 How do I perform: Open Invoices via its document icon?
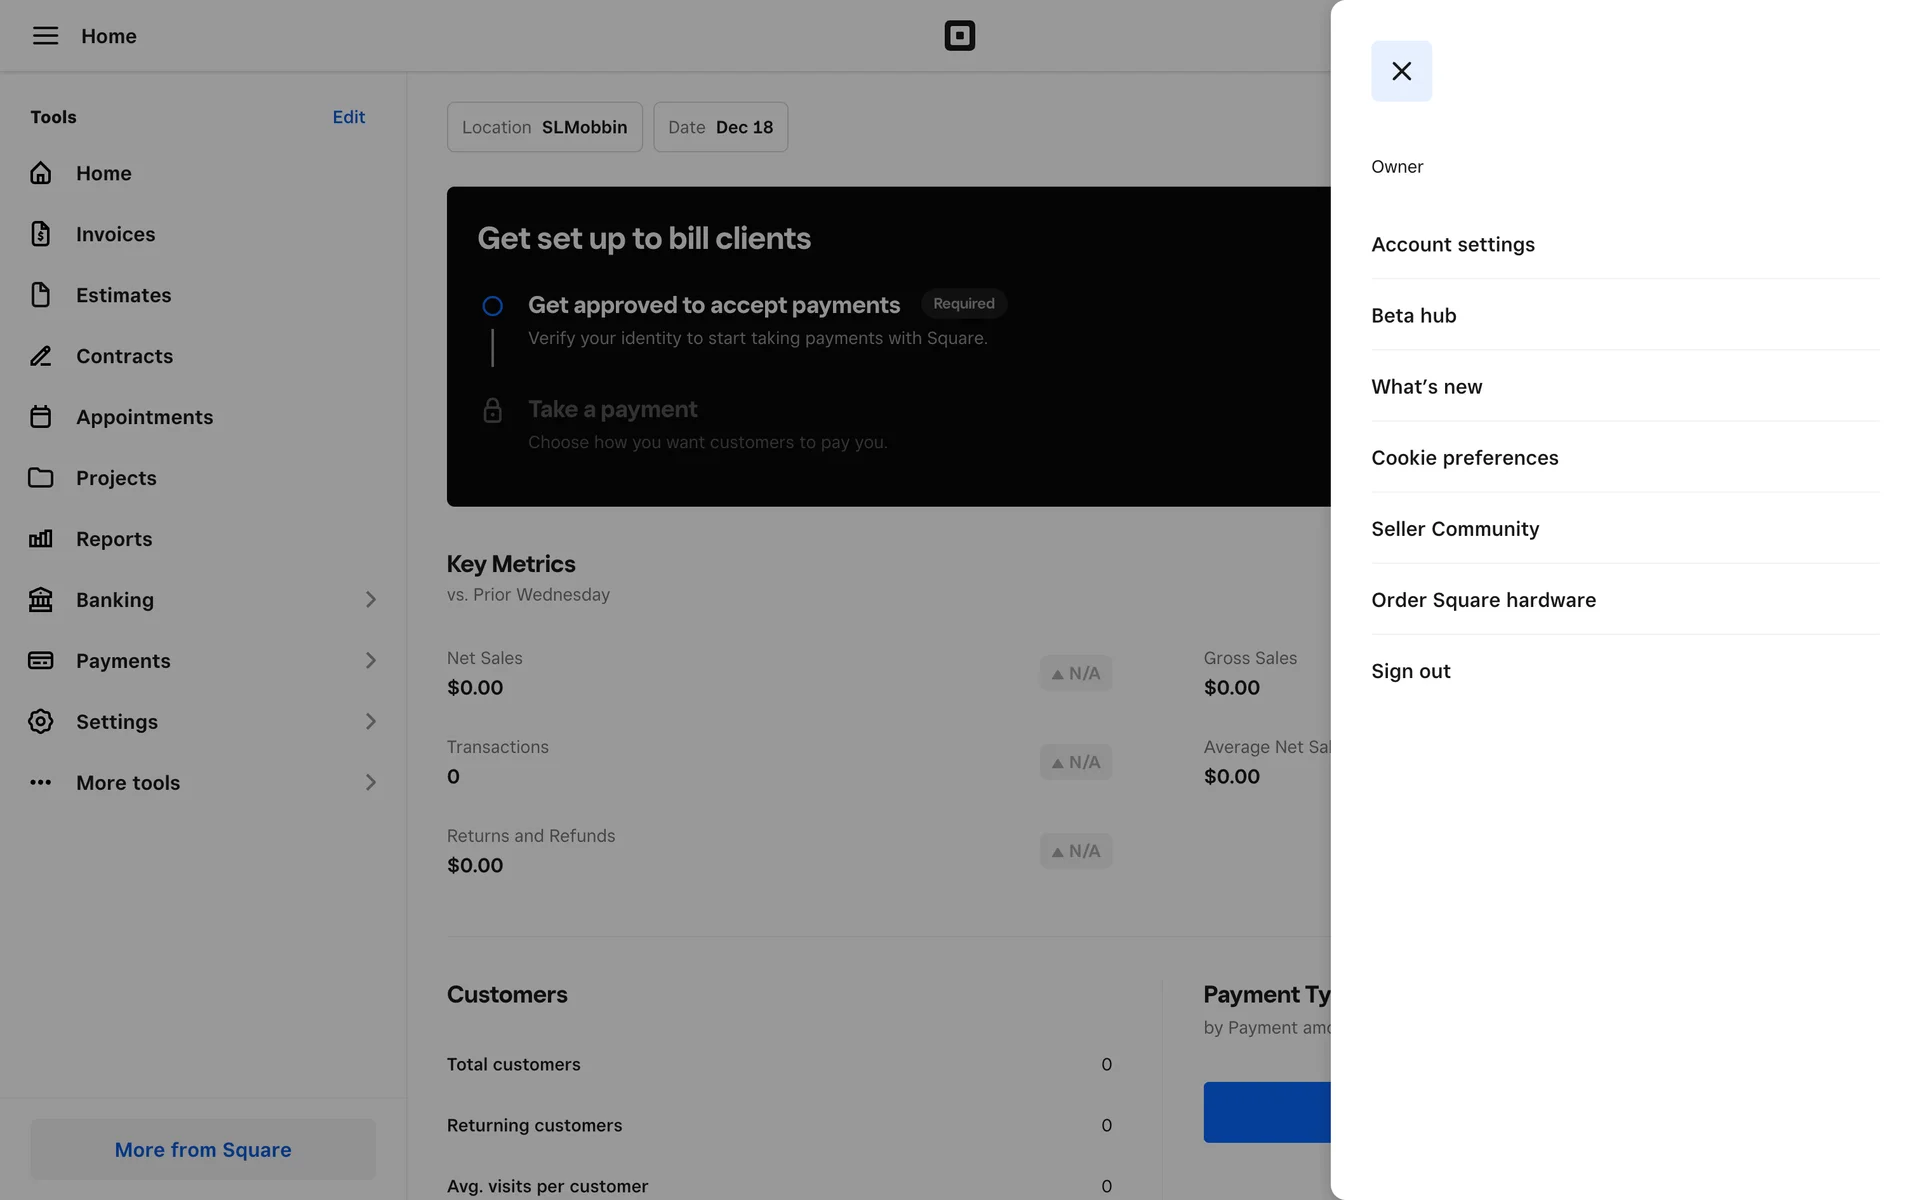pyautogui.click(x=40, y=234)
